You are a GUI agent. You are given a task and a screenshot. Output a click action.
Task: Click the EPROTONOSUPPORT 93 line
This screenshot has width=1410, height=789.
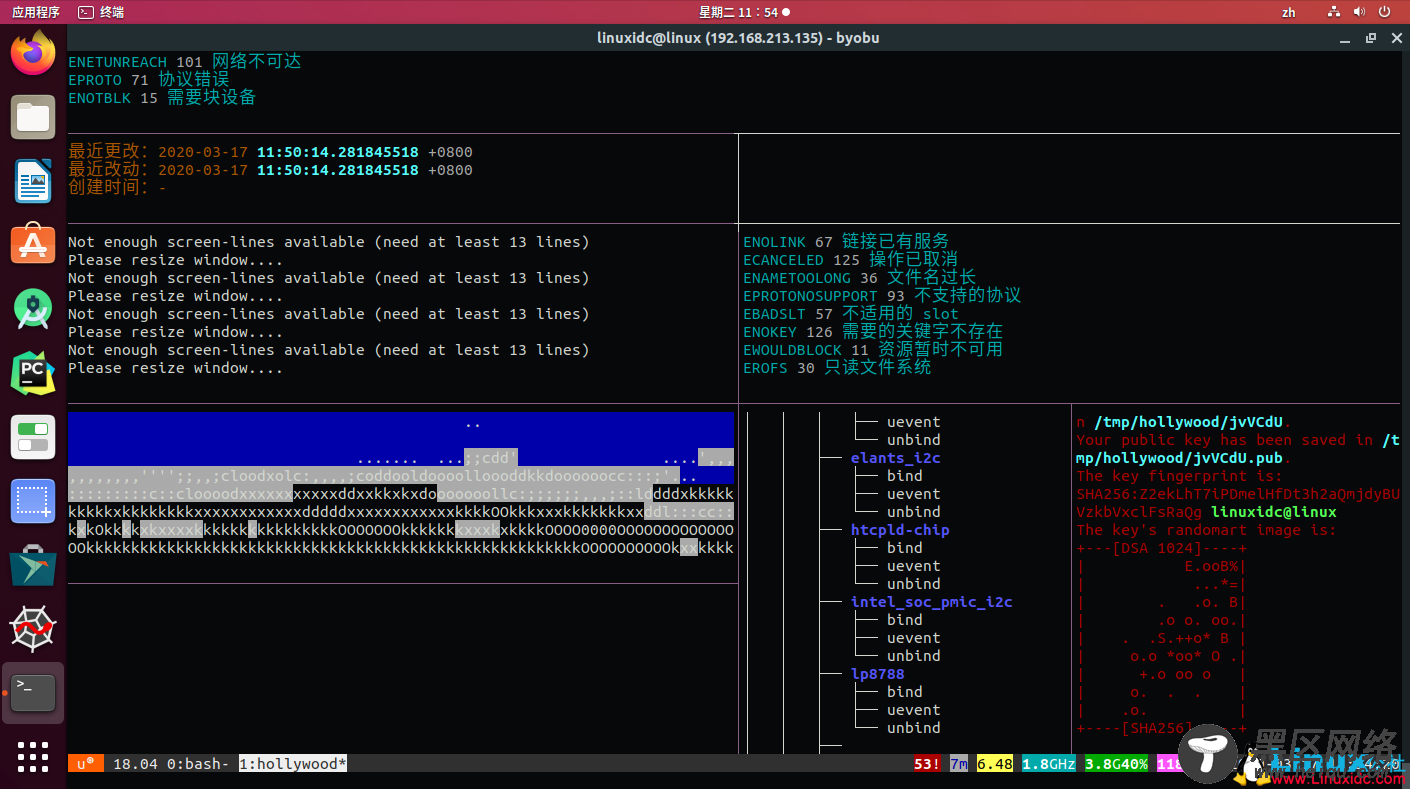882,296
